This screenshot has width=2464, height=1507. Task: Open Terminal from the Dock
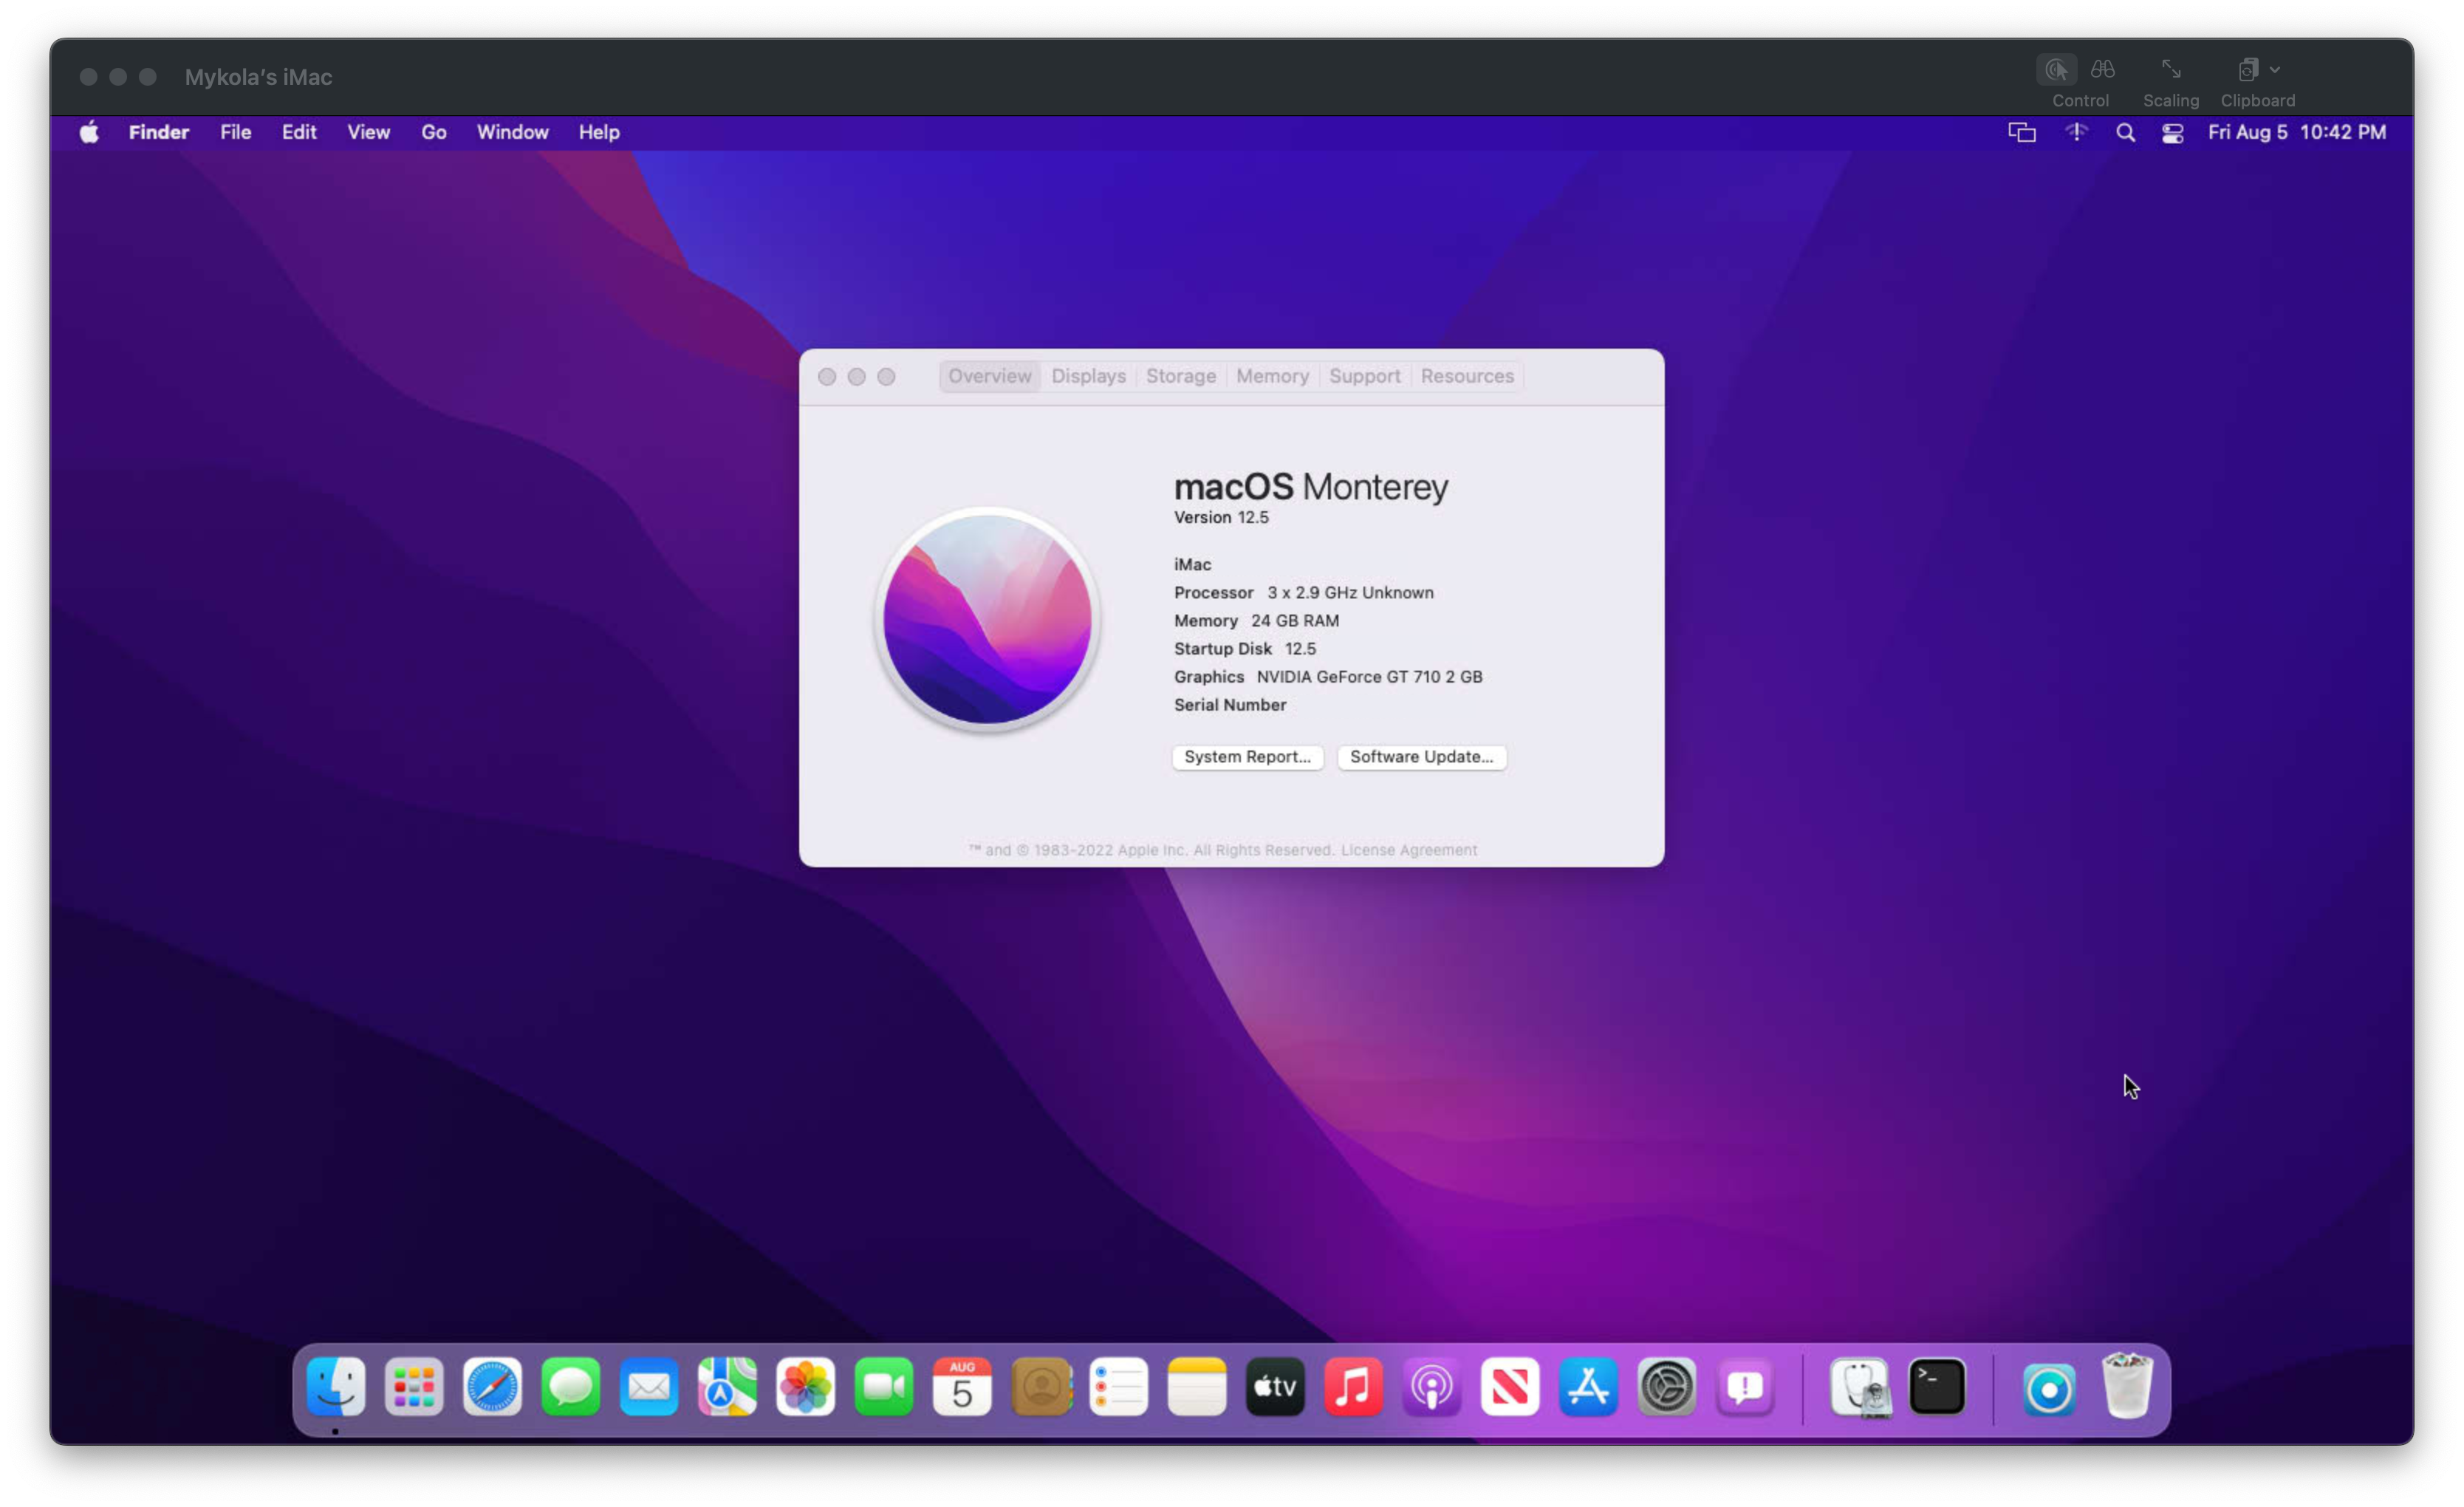tap(1937, 1387)
